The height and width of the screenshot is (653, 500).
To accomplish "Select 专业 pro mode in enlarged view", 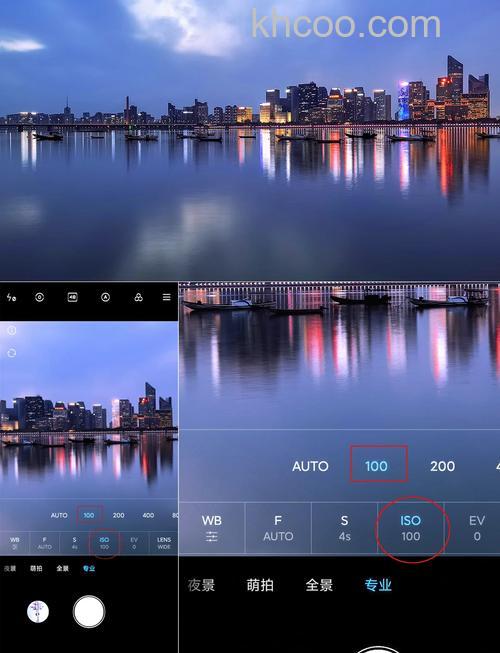I will click(378, 585).
